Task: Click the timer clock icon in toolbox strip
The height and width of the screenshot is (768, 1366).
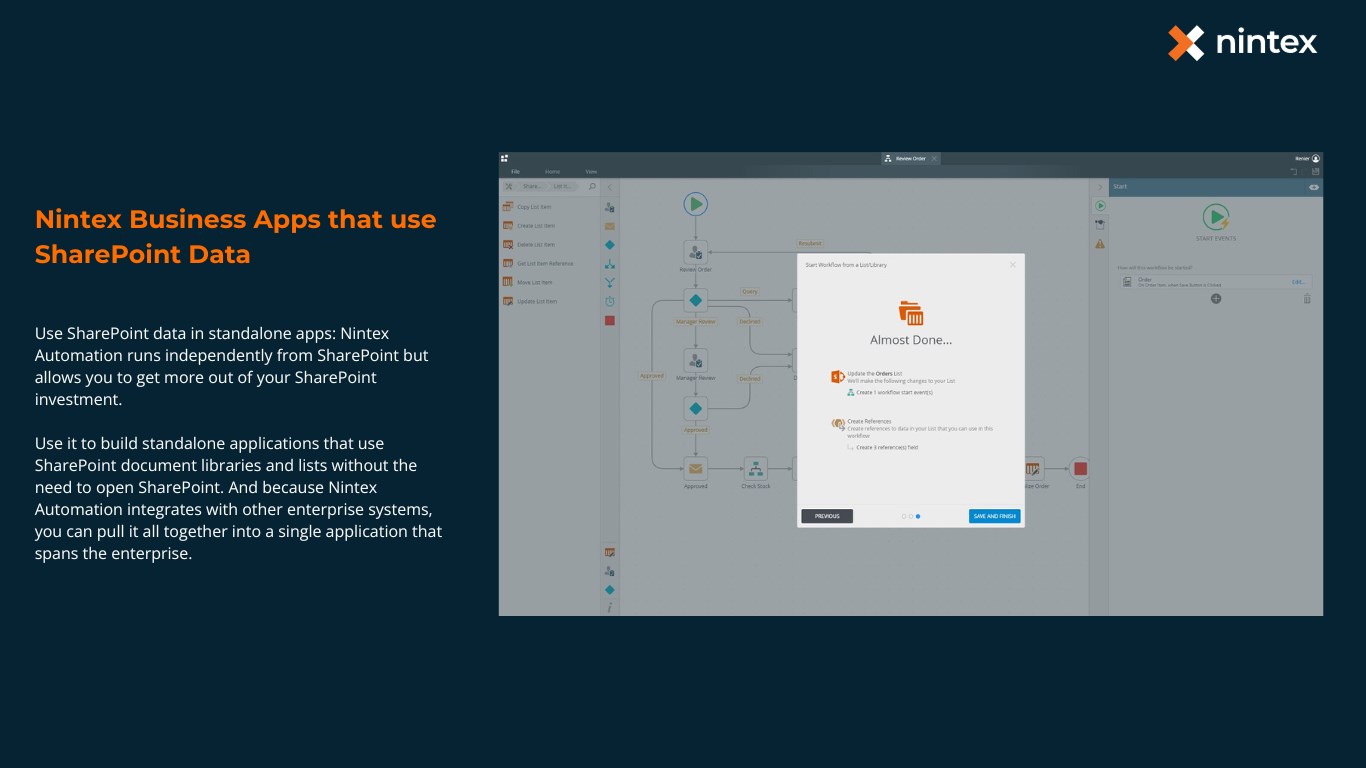Action: pos(610,301)
